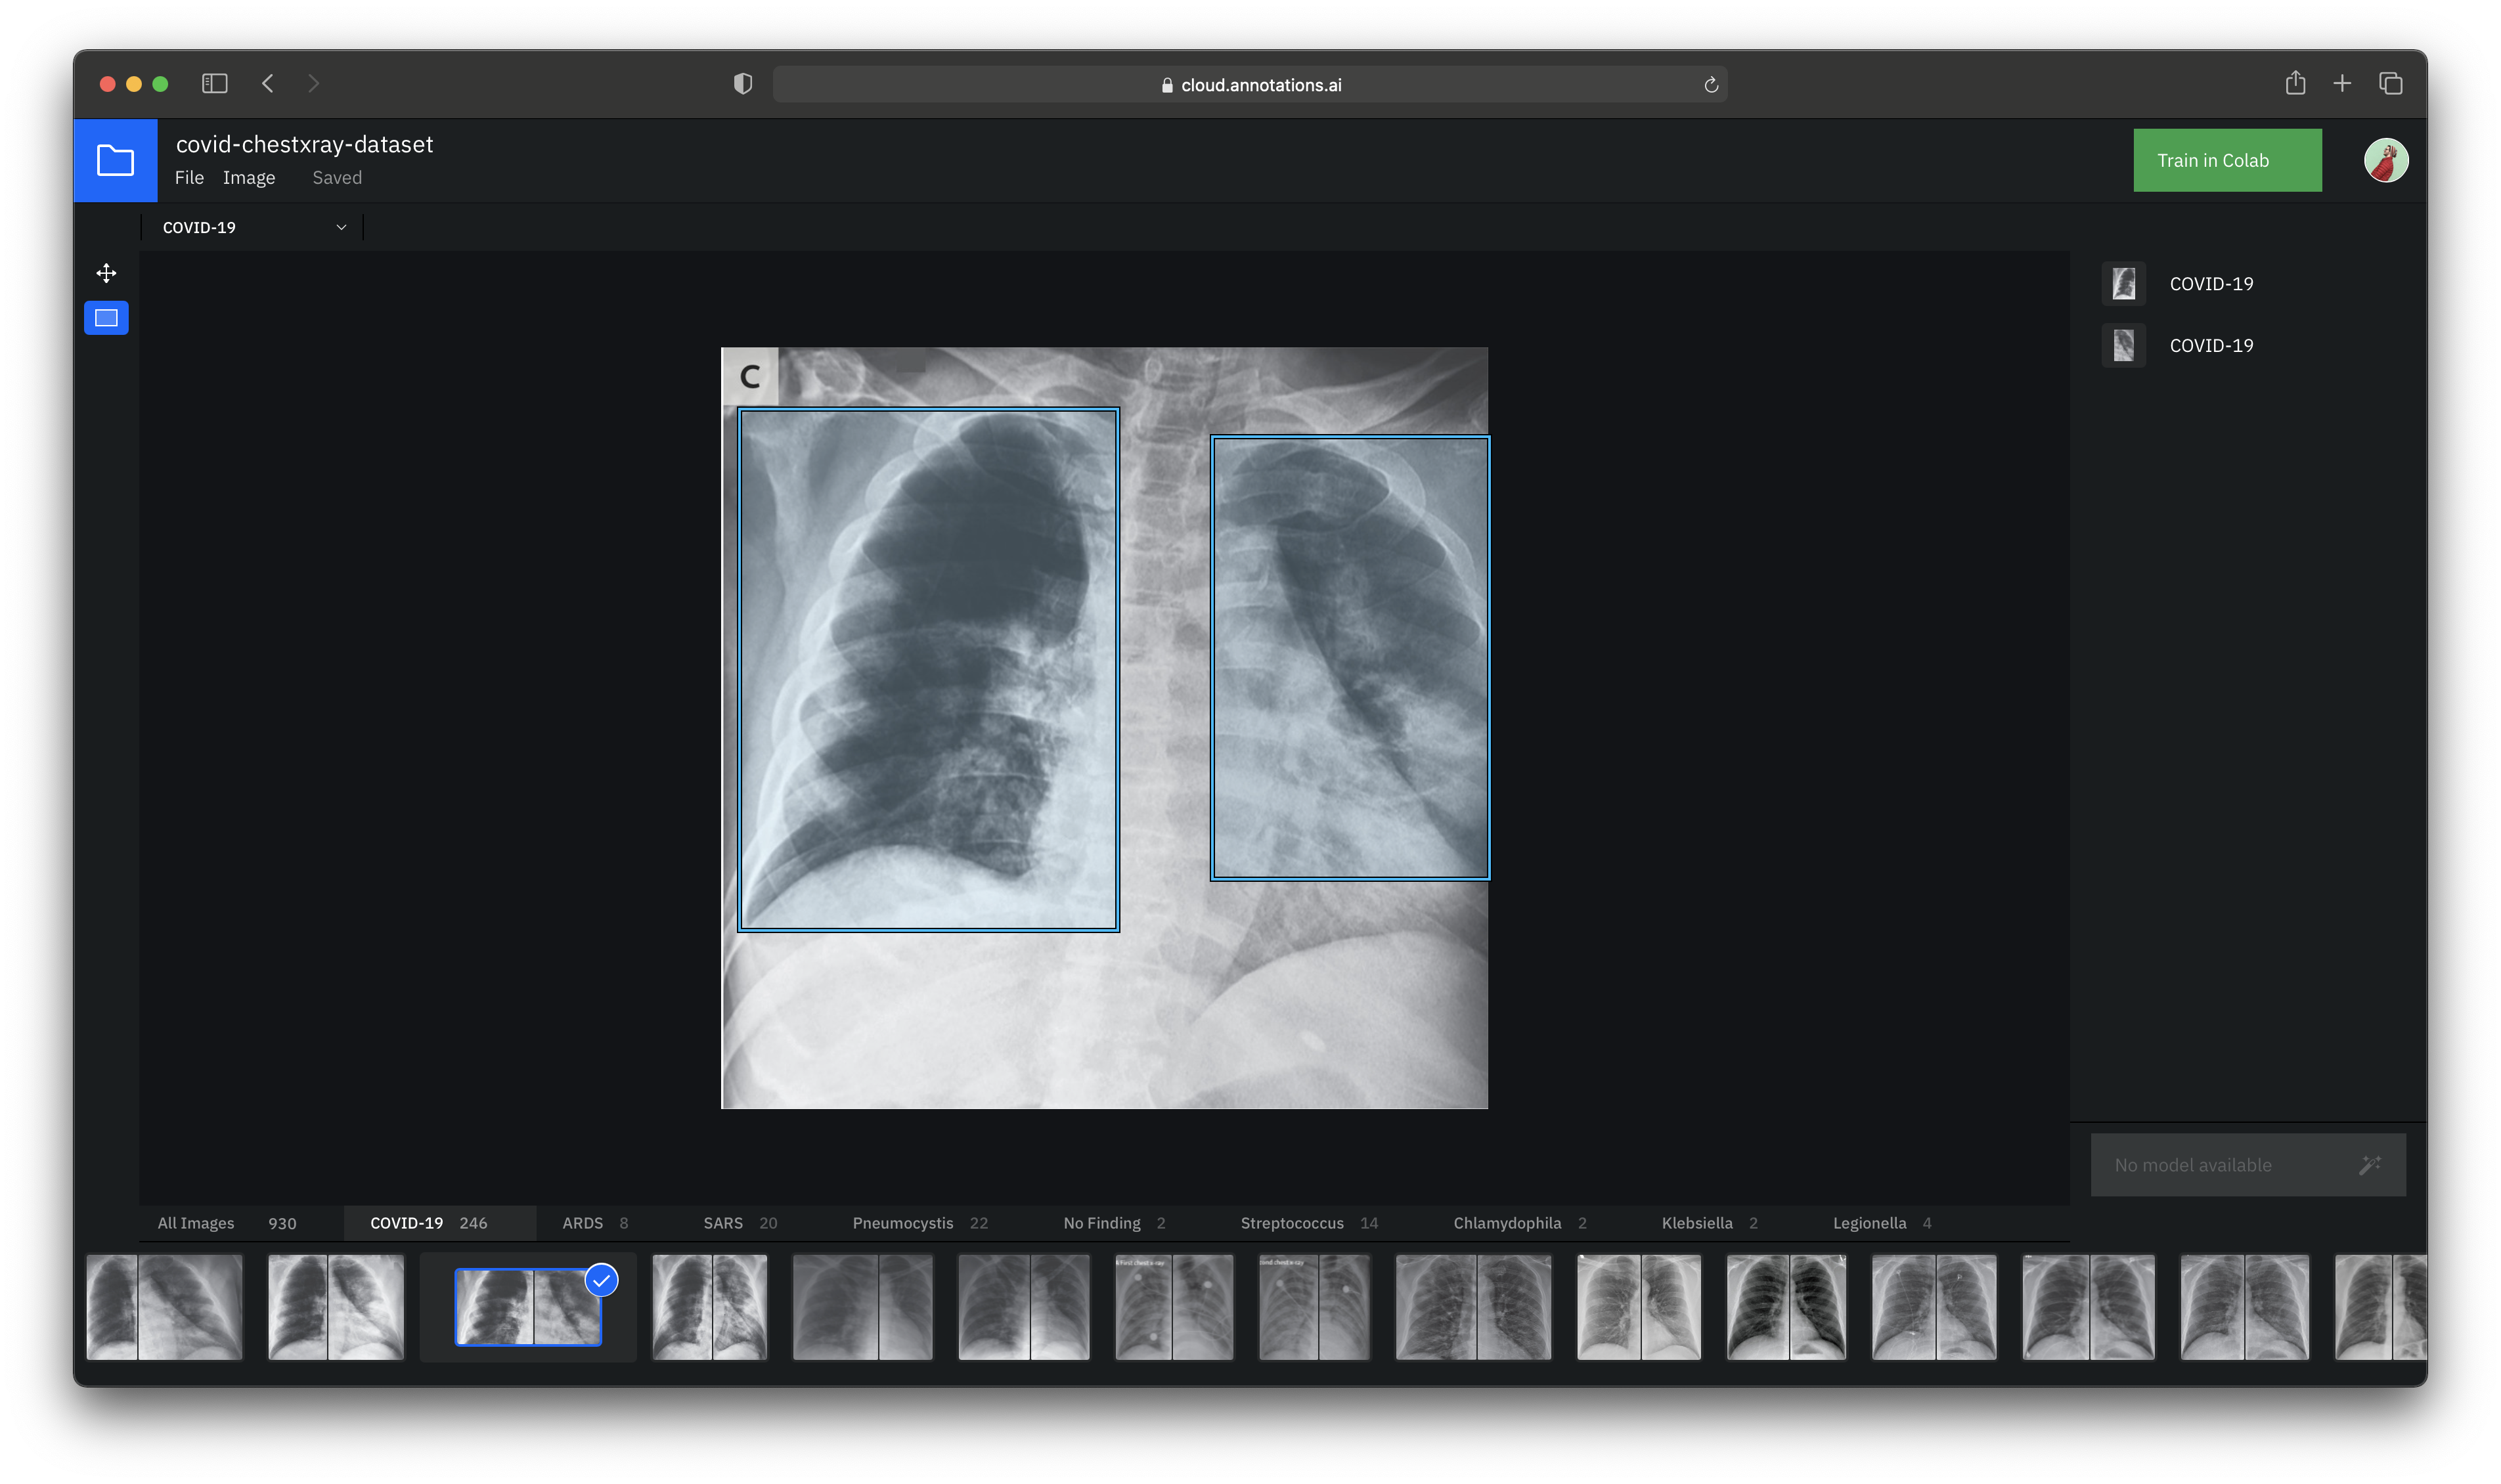Click the Train in Colab button
The width and height of the screenshot is (2501, 1484).
coord(2226,160)
